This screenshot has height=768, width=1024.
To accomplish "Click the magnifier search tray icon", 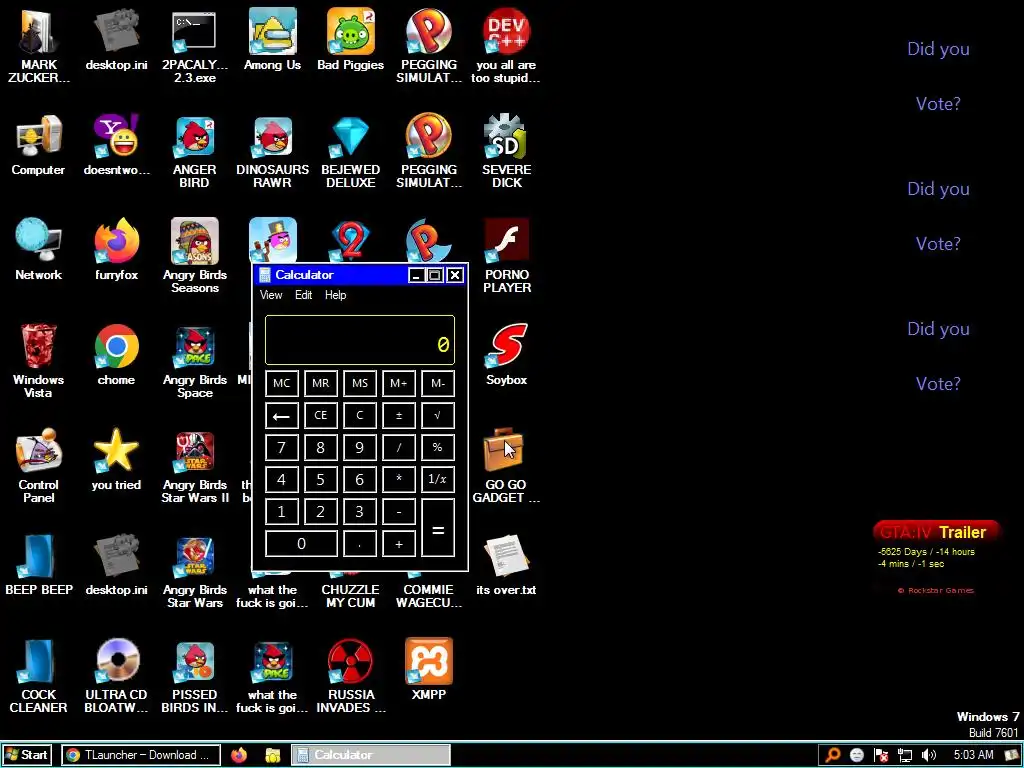I will pos(833,756).
